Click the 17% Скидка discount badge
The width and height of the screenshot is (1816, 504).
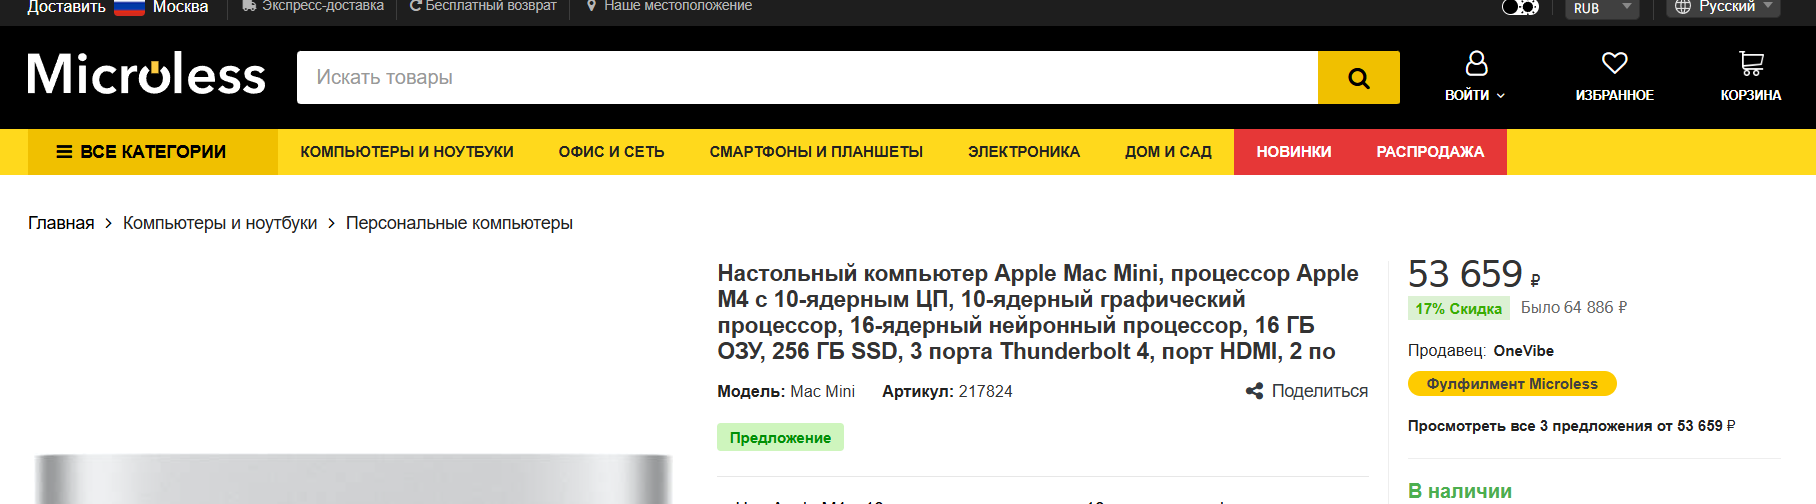pyautogui.click(x=1458, y=308)
